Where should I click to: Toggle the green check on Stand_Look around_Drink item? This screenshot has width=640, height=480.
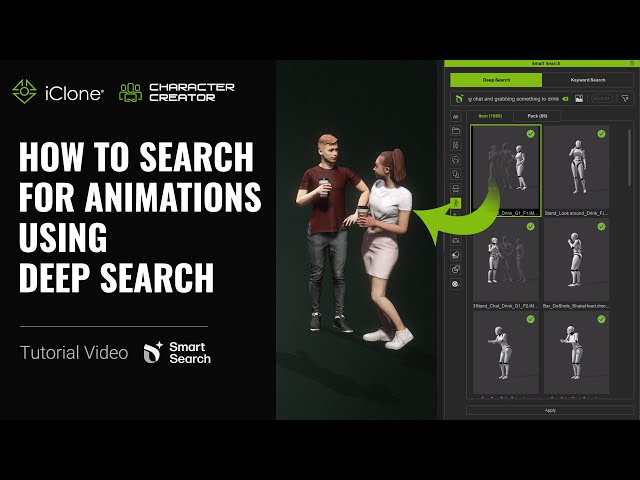[x=601, y=133]
